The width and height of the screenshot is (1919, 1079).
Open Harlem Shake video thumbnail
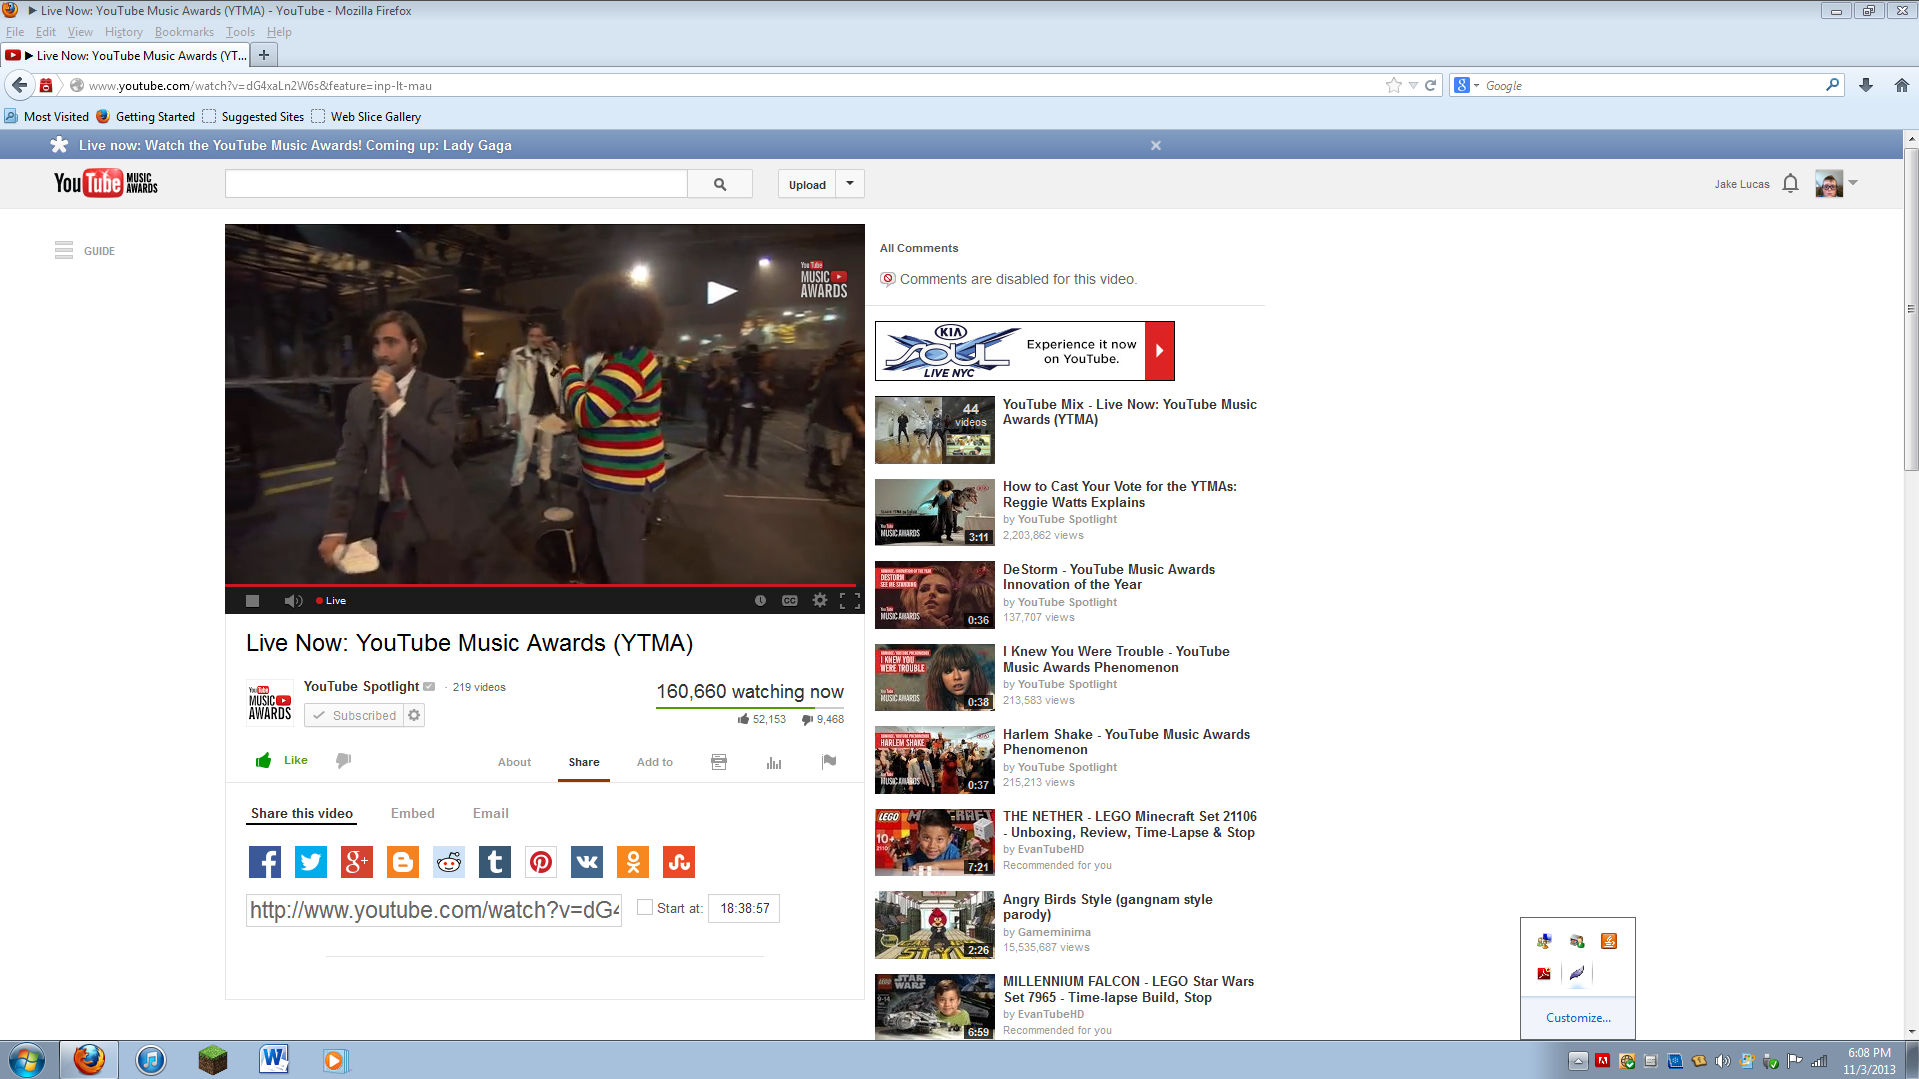tap(935, 760)
